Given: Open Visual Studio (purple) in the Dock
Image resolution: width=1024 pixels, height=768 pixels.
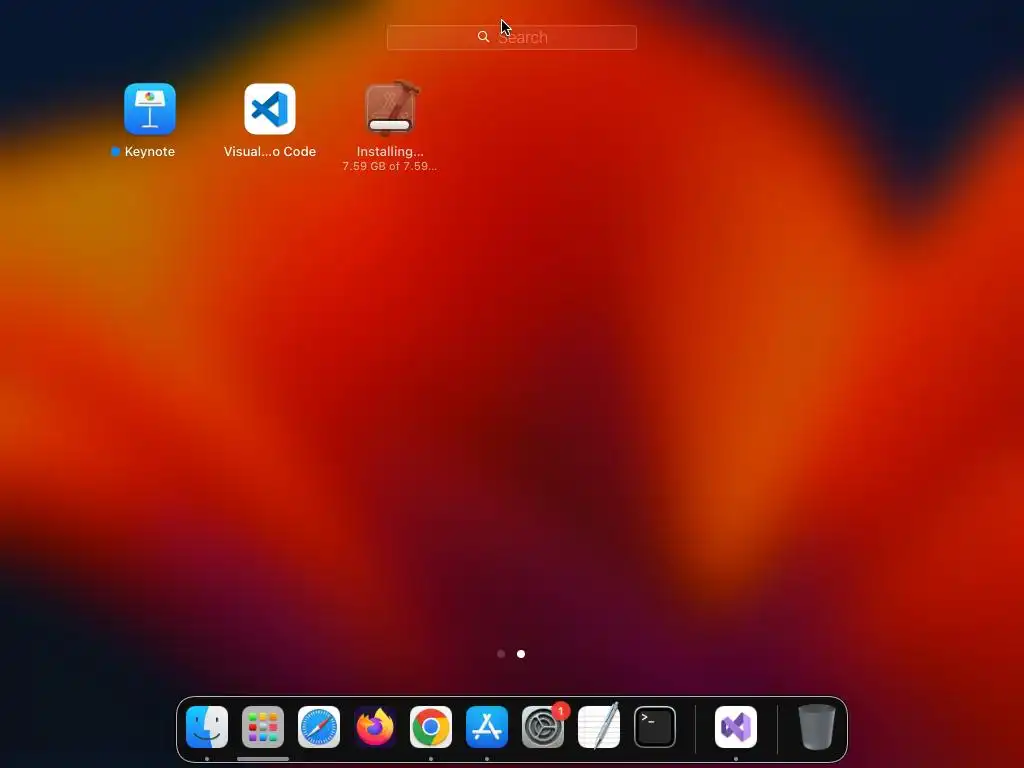Looking at the screenshot, I should pyautogui.click(x=736, y=727).
